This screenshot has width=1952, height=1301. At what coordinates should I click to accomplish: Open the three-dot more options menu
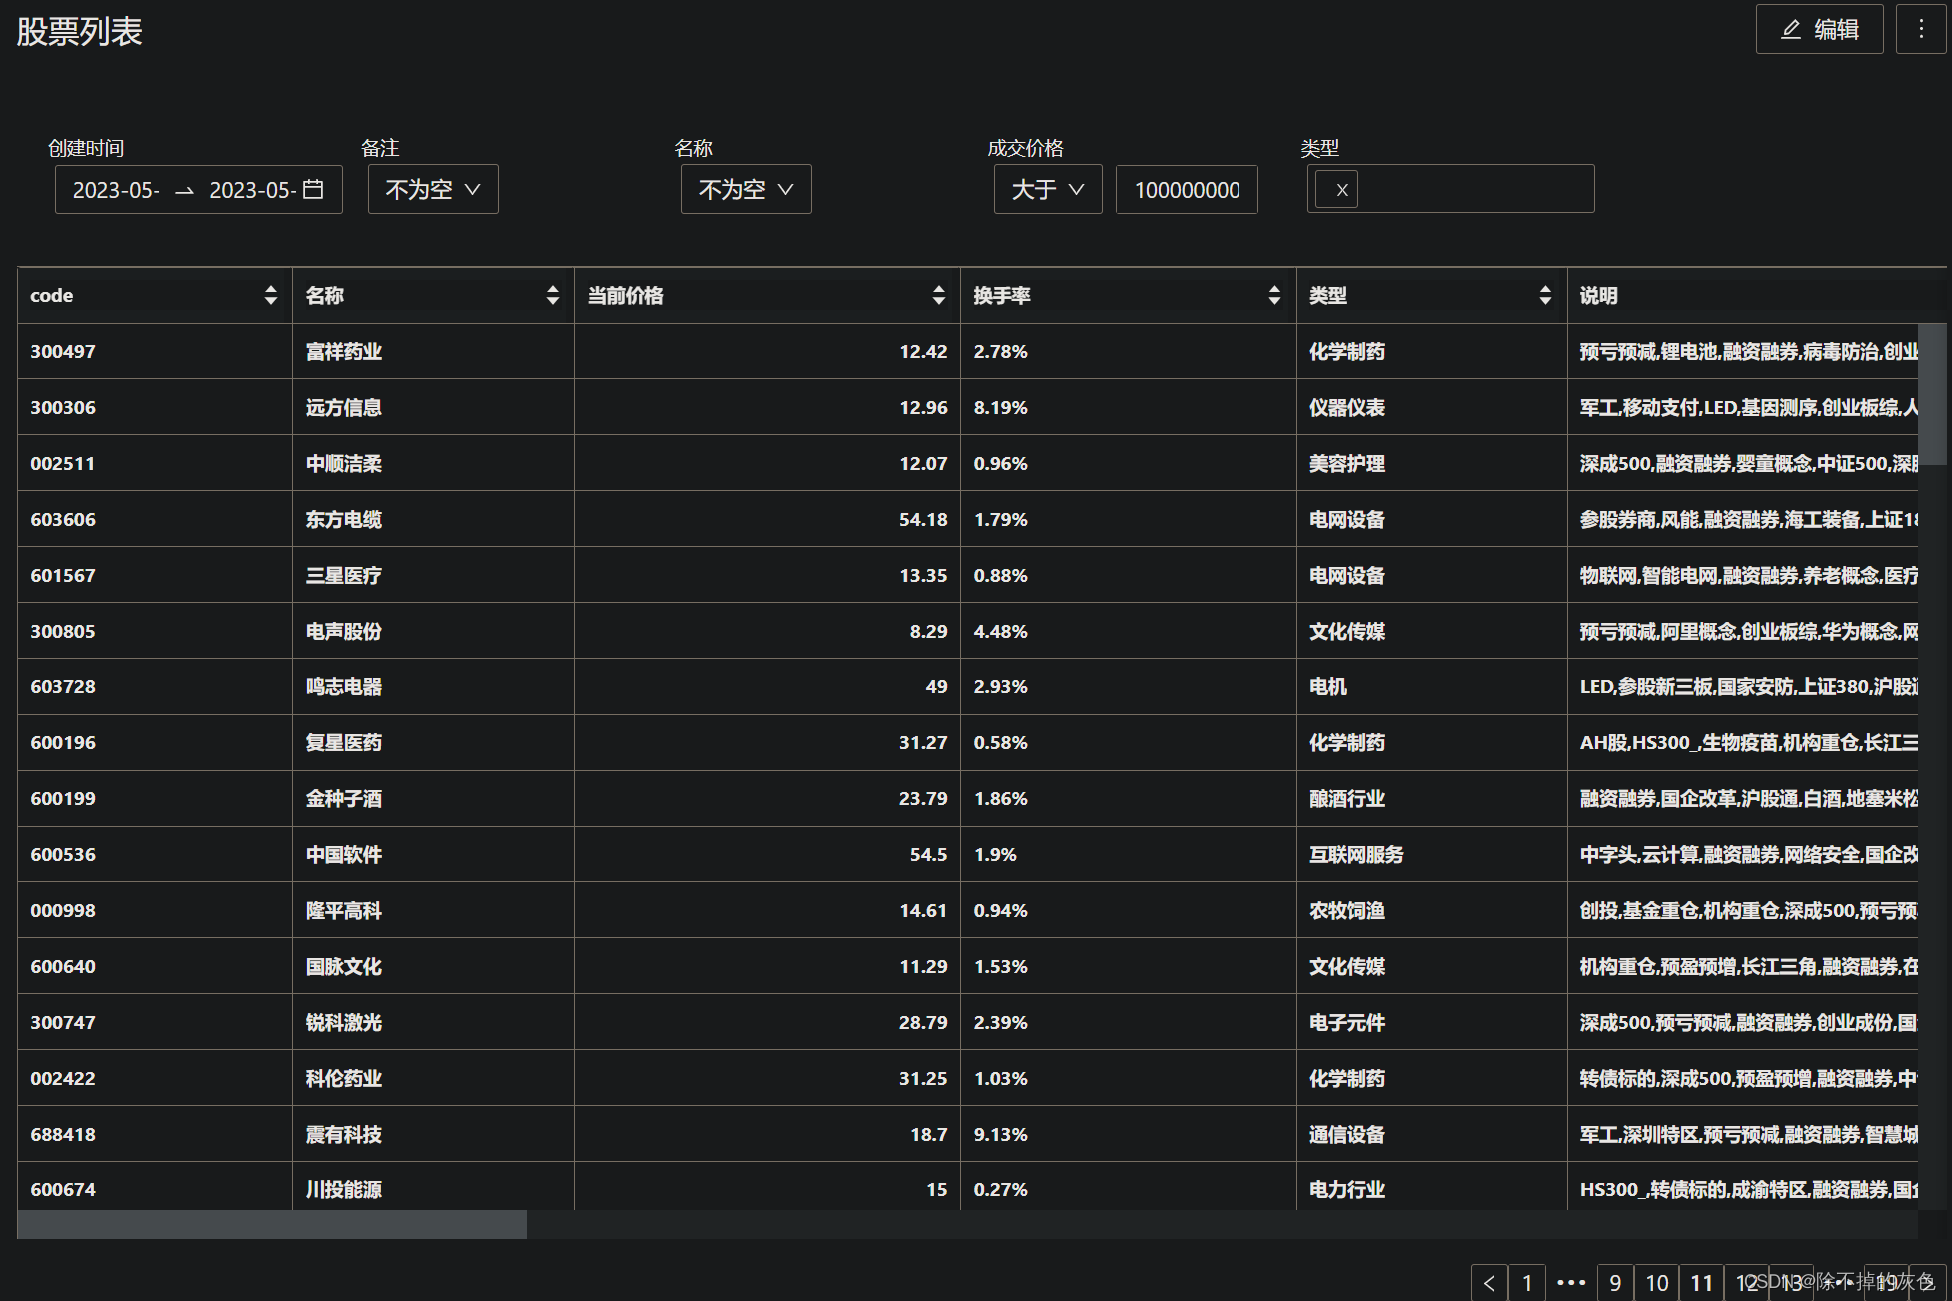[1920, 30]
